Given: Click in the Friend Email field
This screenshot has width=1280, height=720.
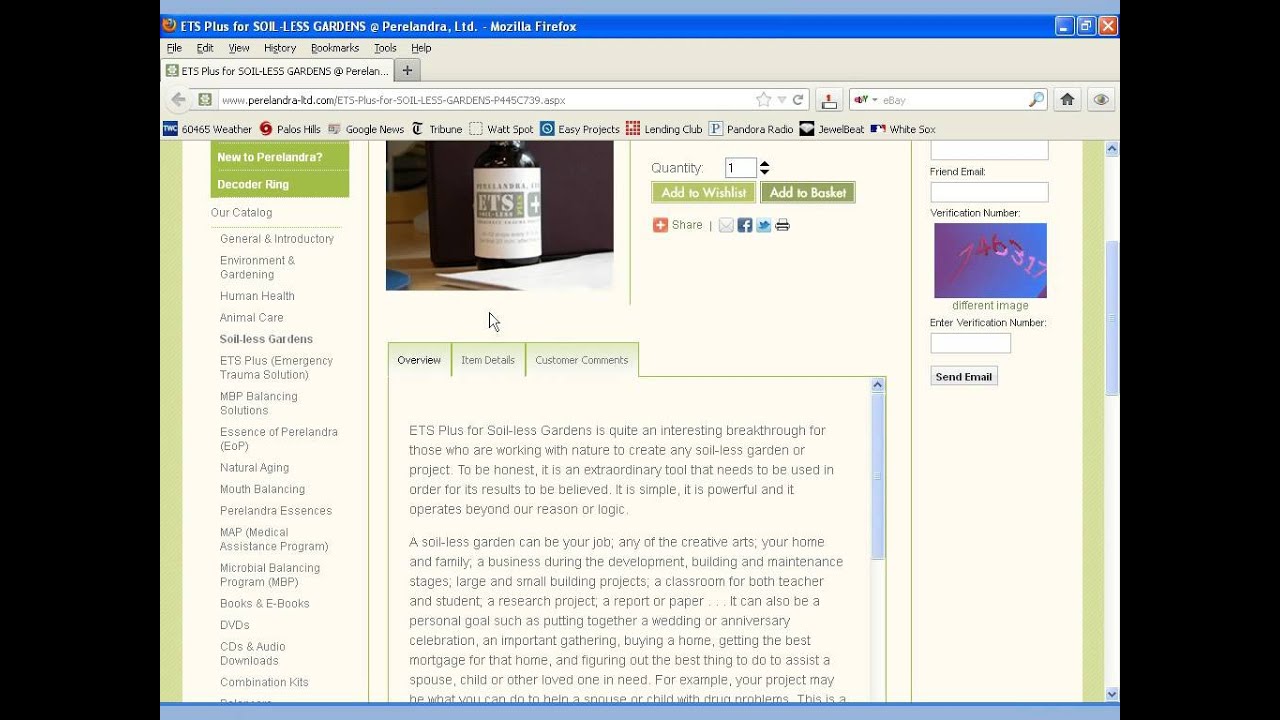Looking at the screenshot, I should [989, 192].
